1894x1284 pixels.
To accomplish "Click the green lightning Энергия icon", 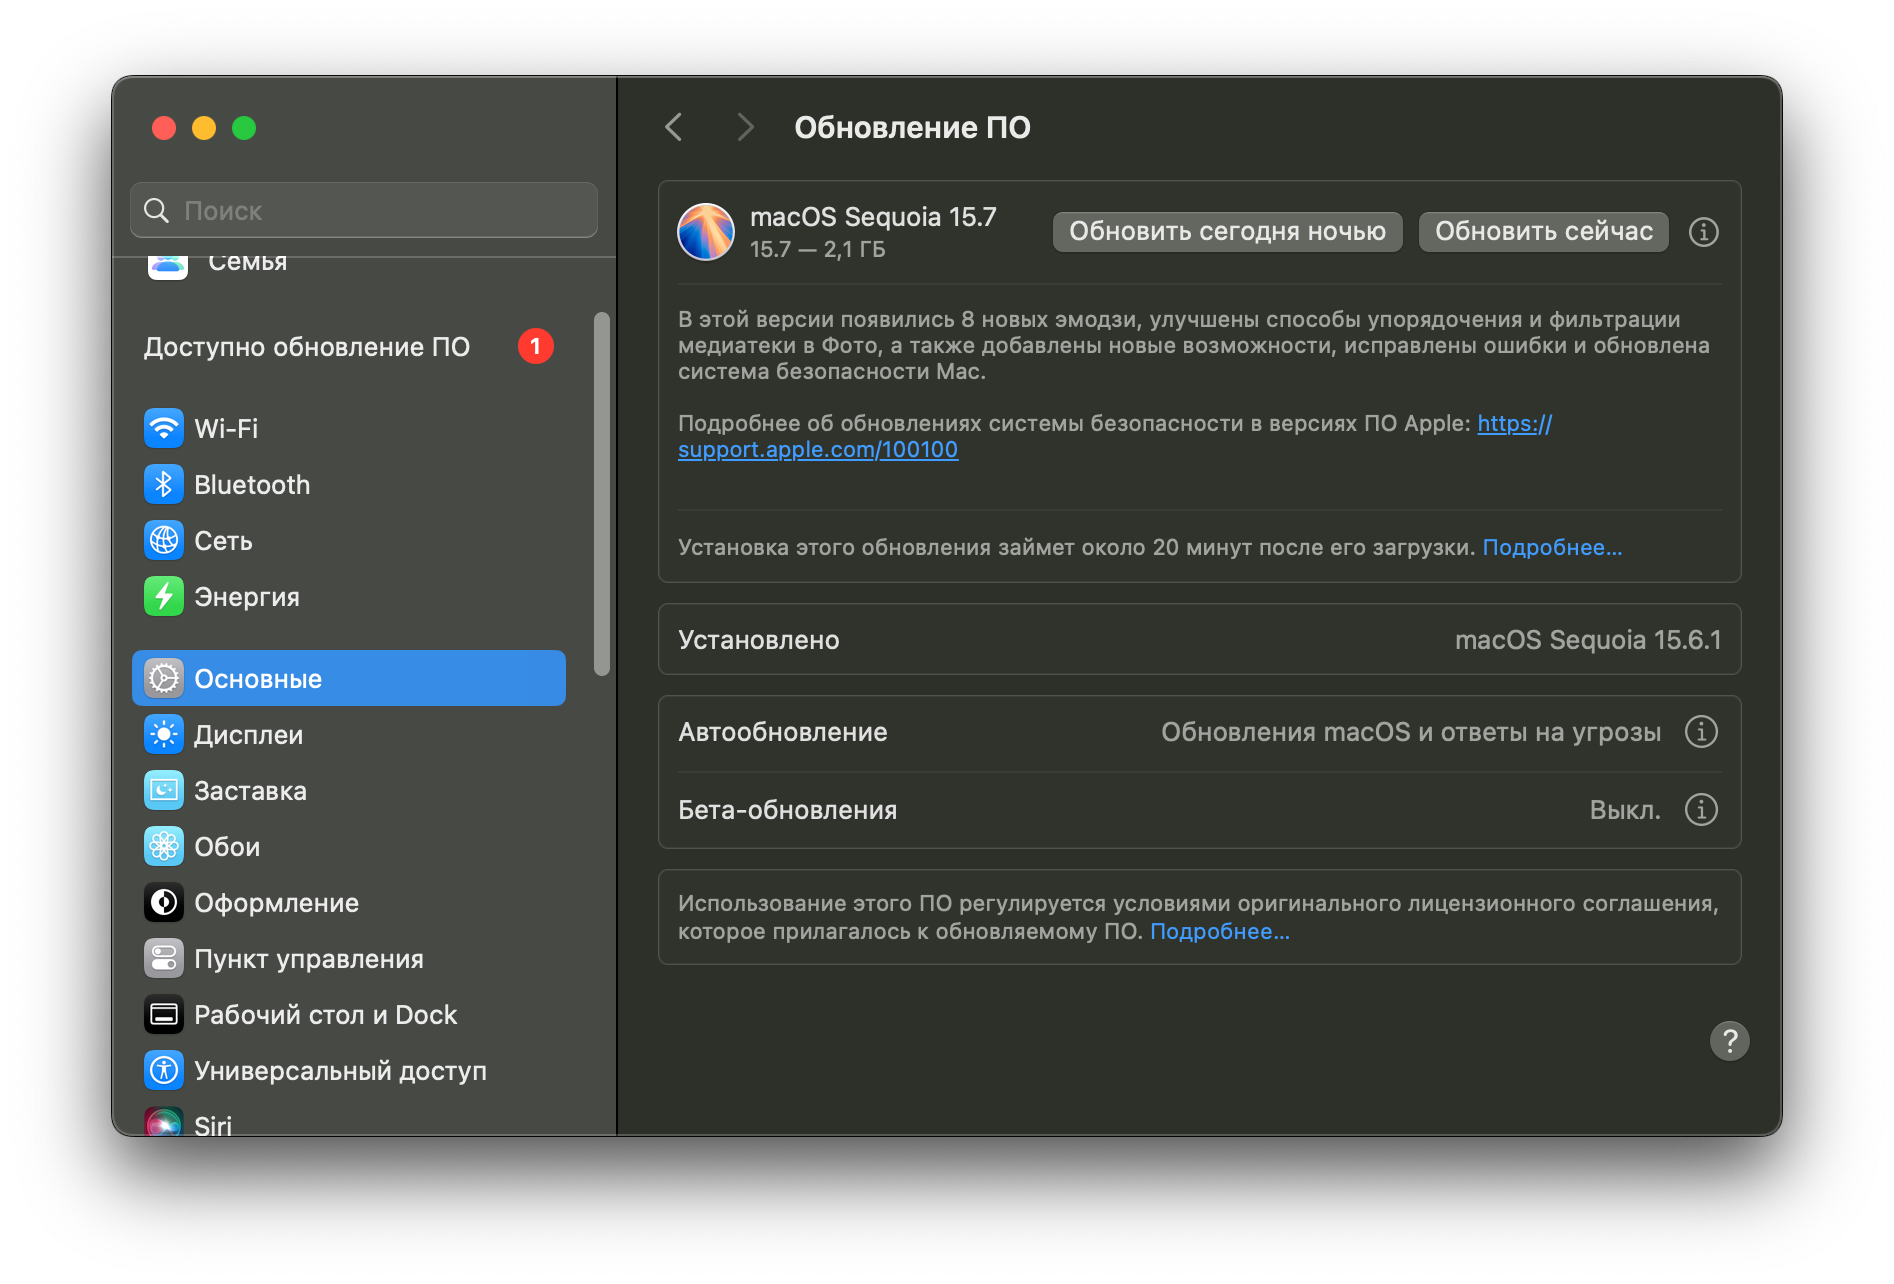I will click(x=164, y=596).
